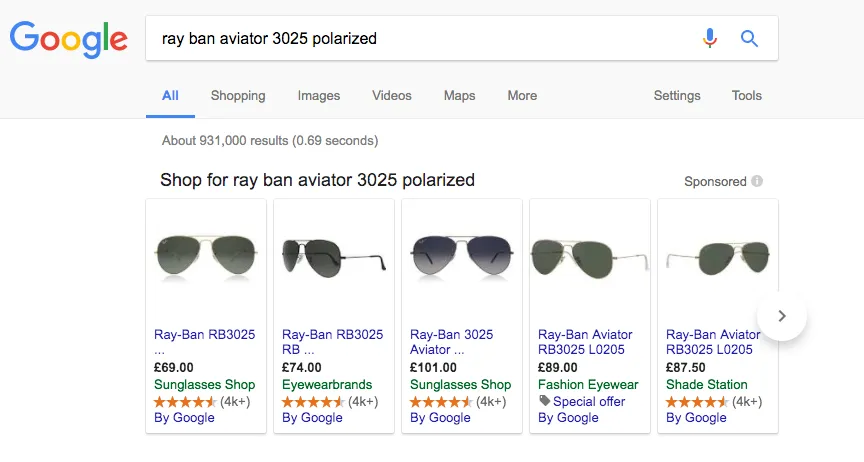
Task: Open the Sponsored info icon
Action: click(757, 181)
